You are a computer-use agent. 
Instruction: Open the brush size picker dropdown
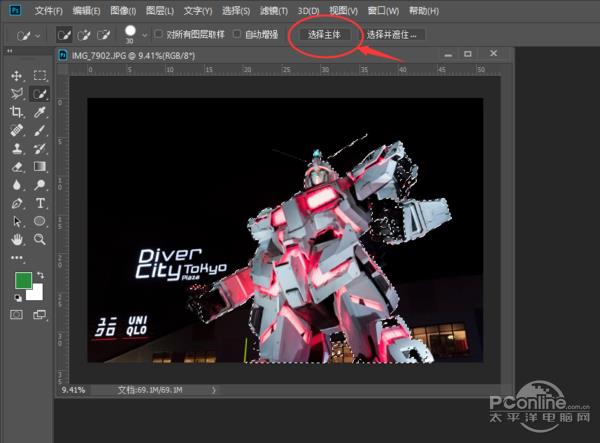pyautogui.click(x=145, y=35)
